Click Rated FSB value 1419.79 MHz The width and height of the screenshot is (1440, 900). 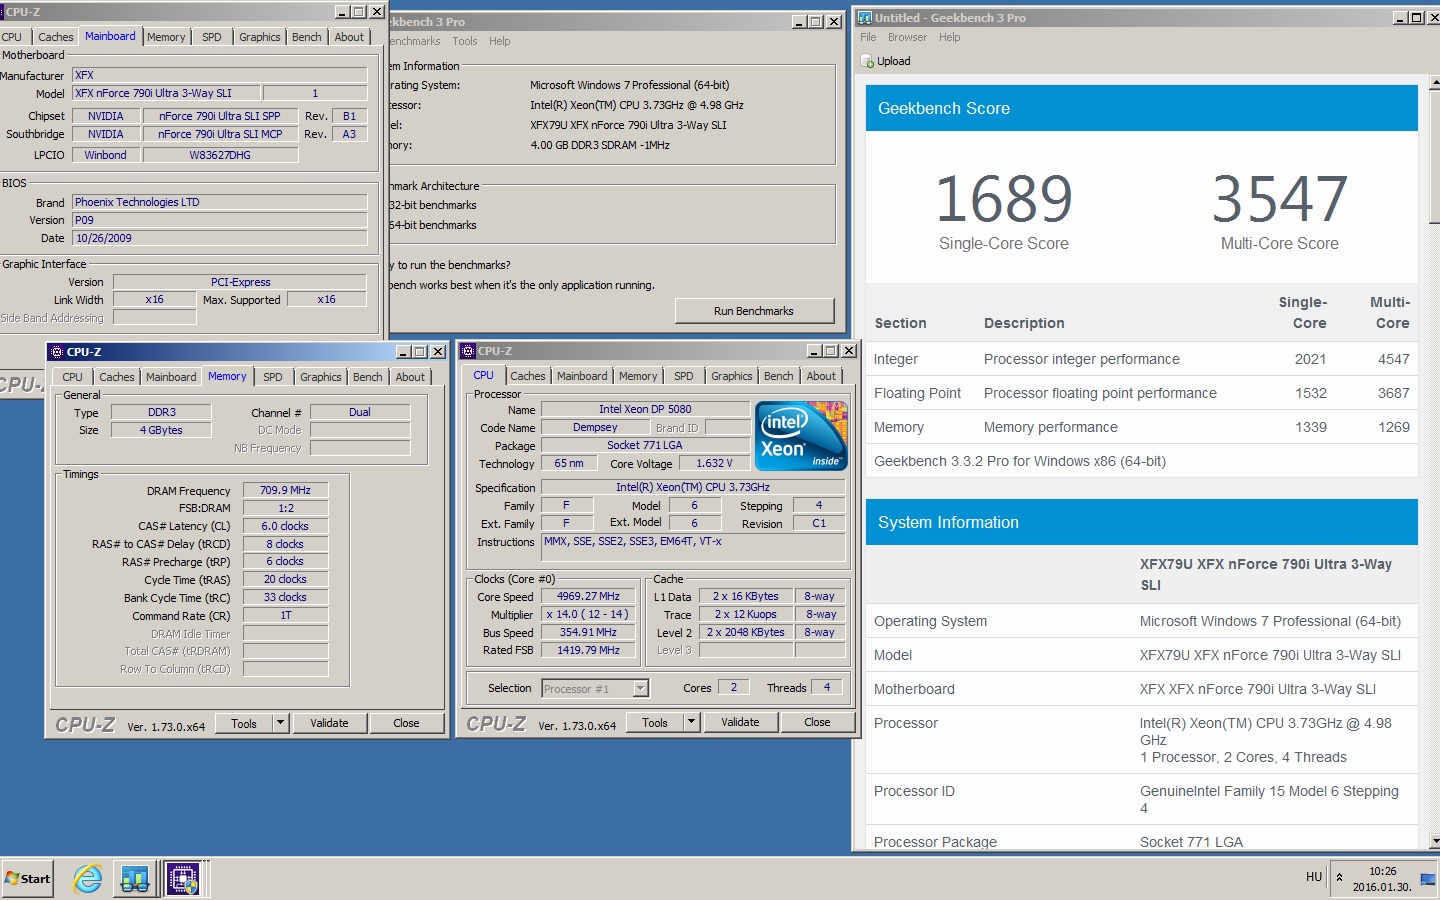click(x=588, y=650)
